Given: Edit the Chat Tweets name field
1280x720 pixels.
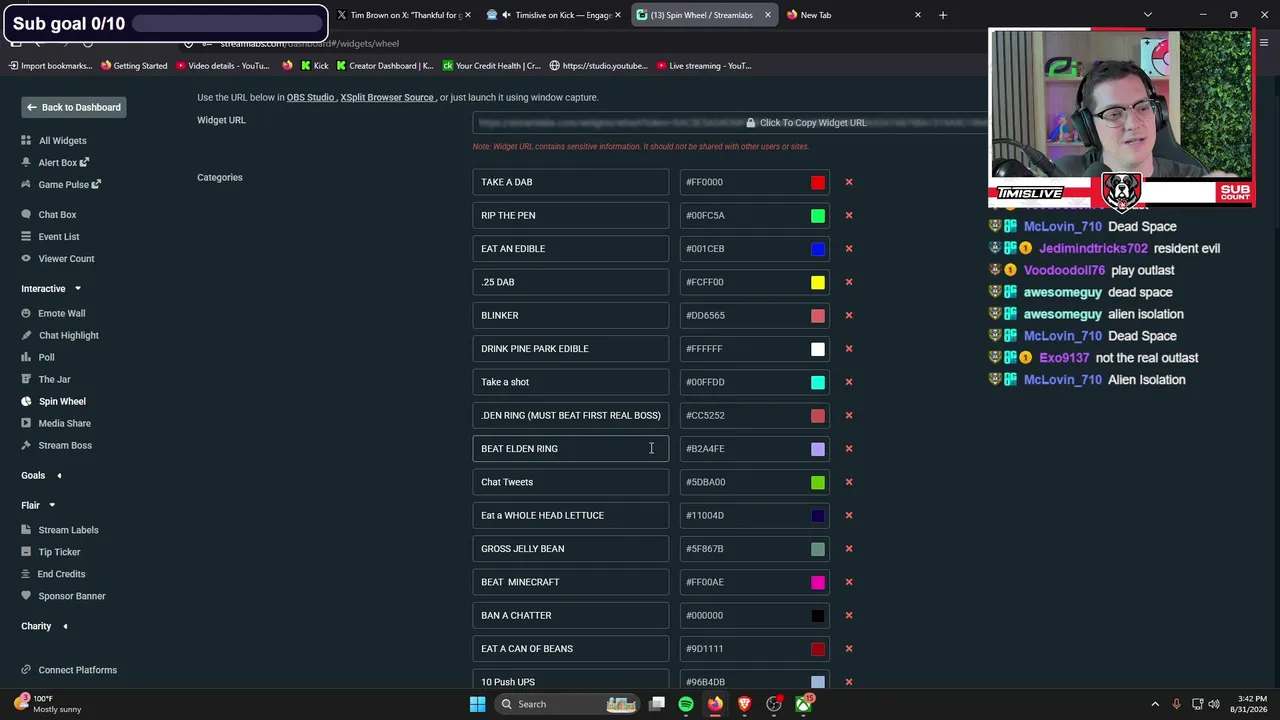Looking at the screenshot, I should coord(571,482).
